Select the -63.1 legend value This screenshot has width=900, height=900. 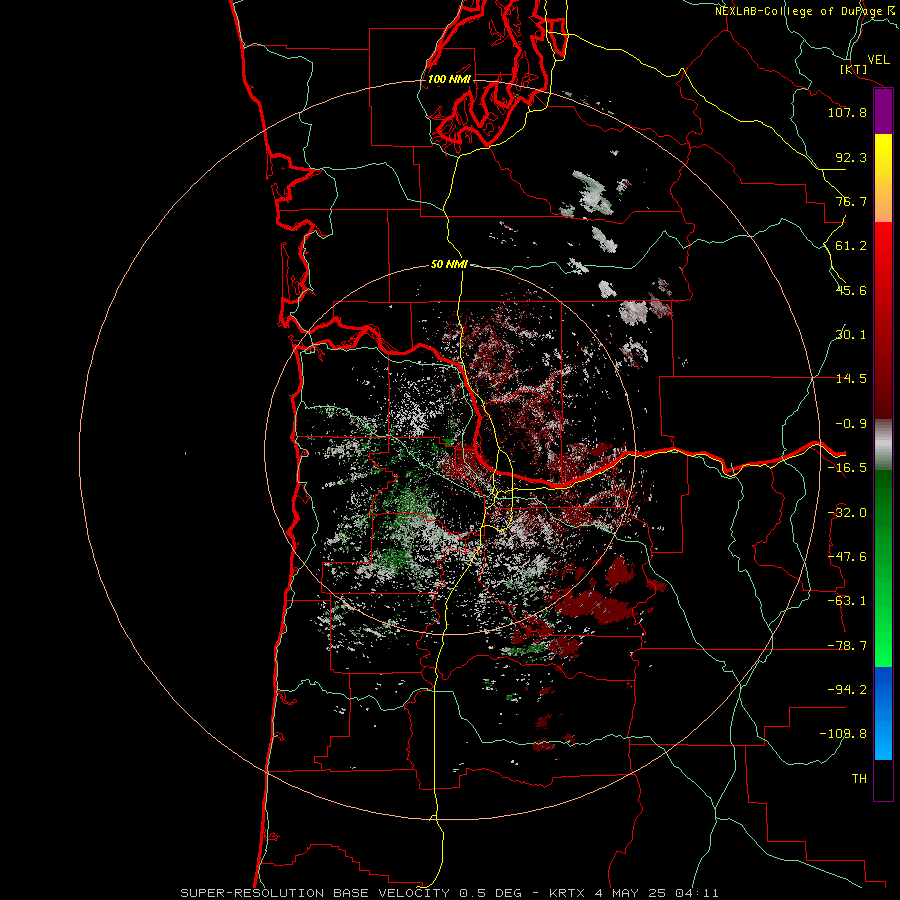click(847, 601)
